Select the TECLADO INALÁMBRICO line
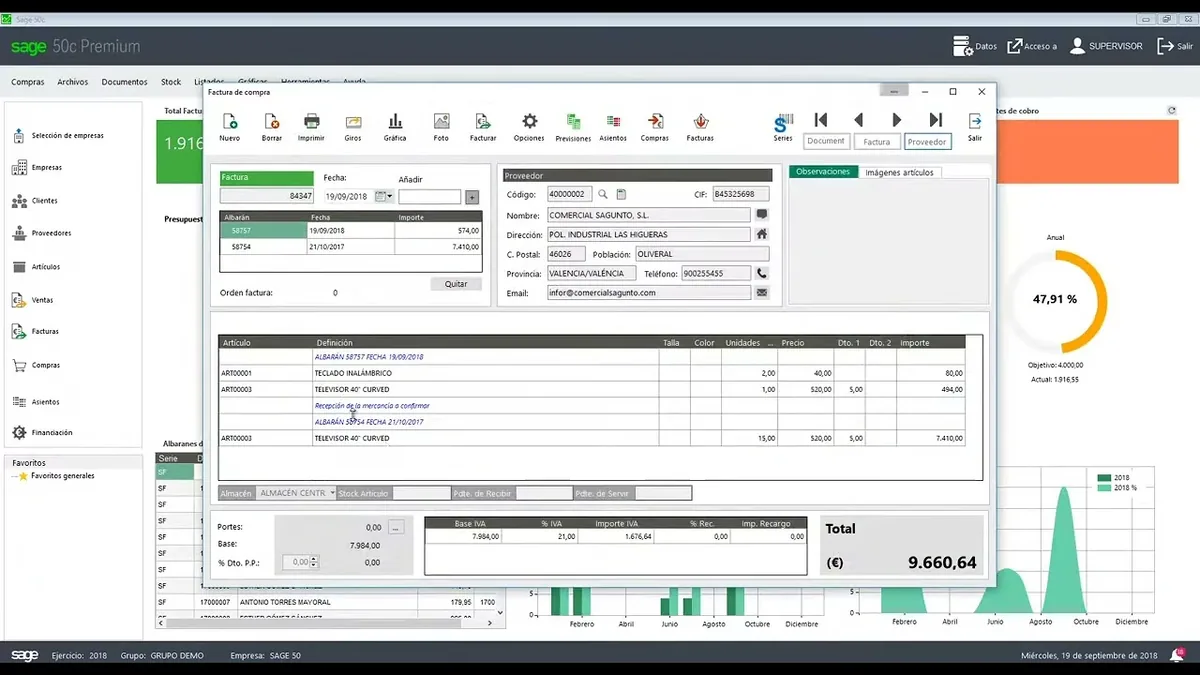 click(x=591, y=373)
